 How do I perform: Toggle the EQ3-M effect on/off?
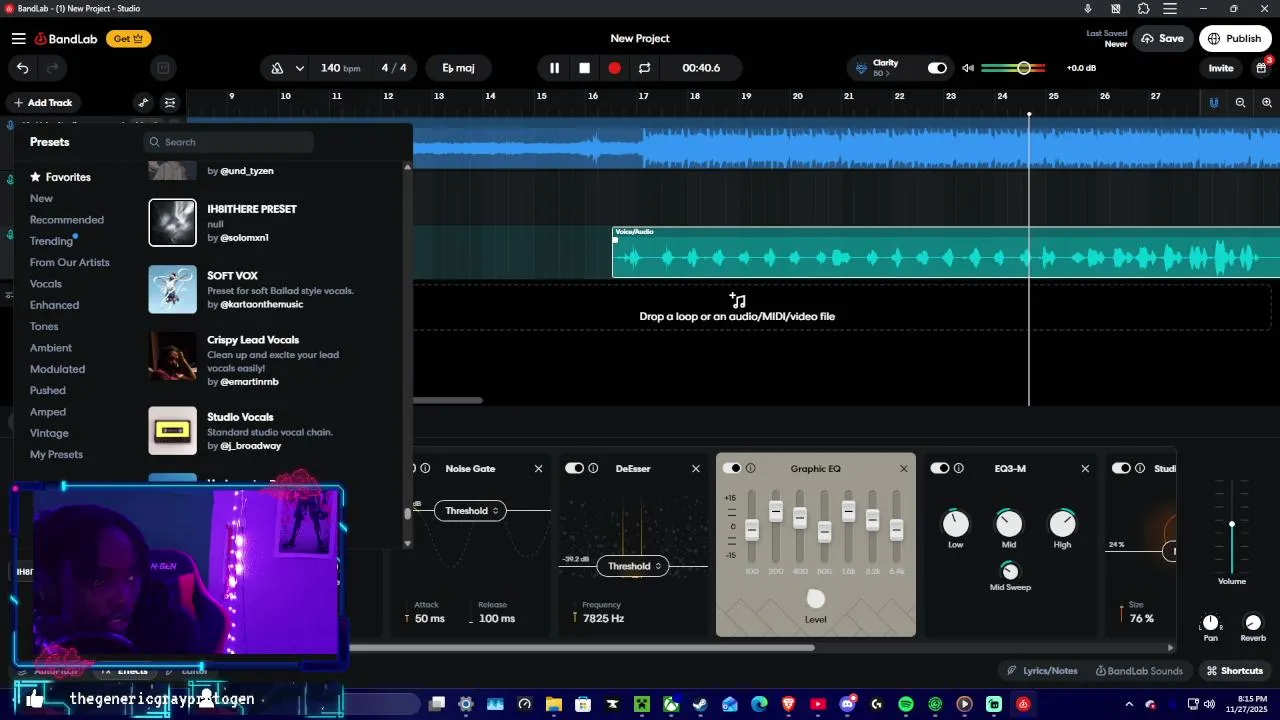tap(940, 468)
